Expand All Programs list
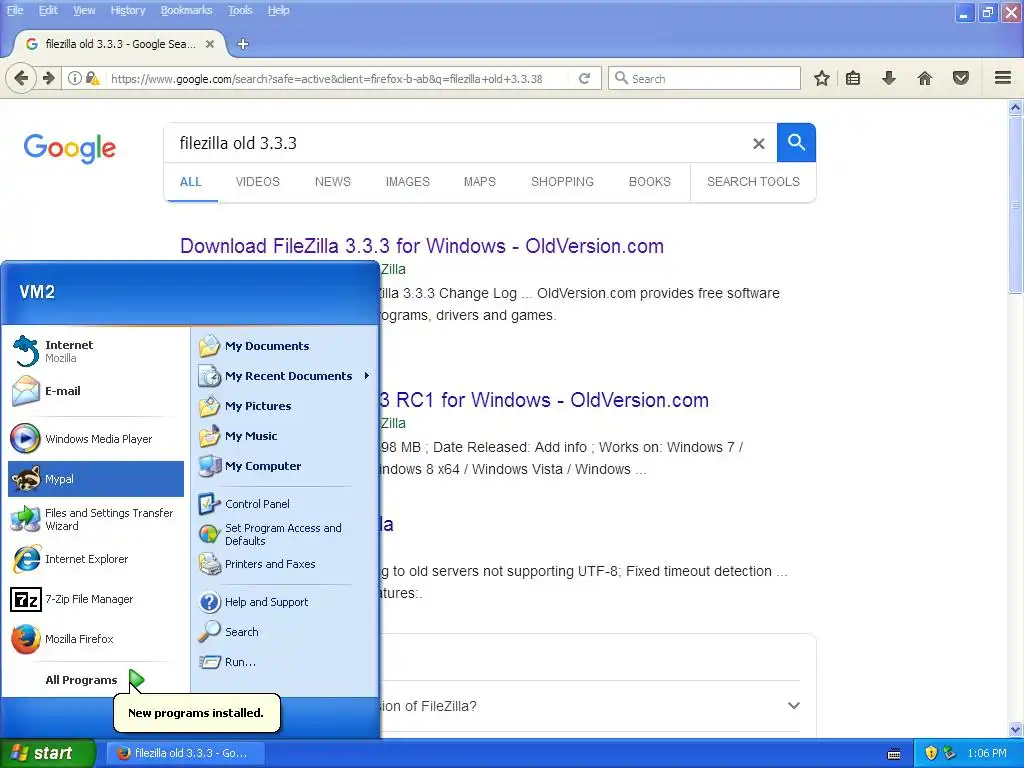 coord(95,680)
